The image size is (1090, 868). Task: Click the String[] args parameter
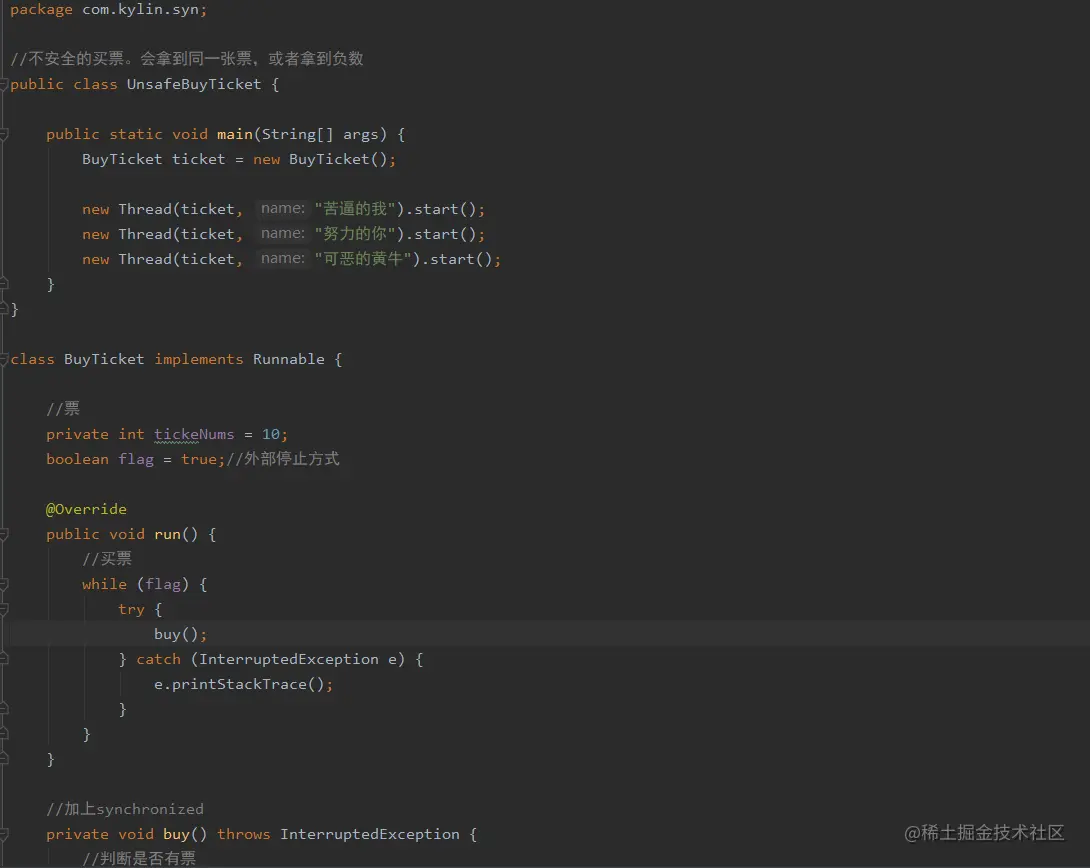pyautogui.click(x=320, y=134)
